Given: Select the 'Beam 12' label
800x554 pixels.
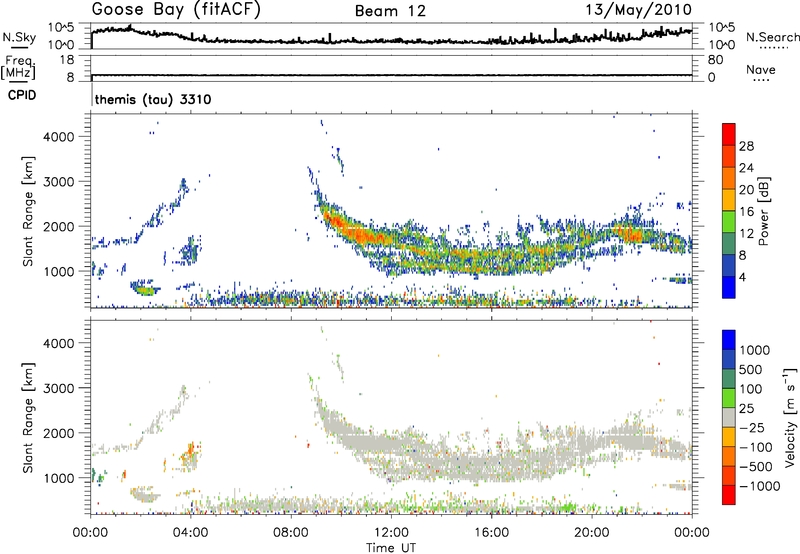Looking at the screenshot, I should (x=390, y=11).
